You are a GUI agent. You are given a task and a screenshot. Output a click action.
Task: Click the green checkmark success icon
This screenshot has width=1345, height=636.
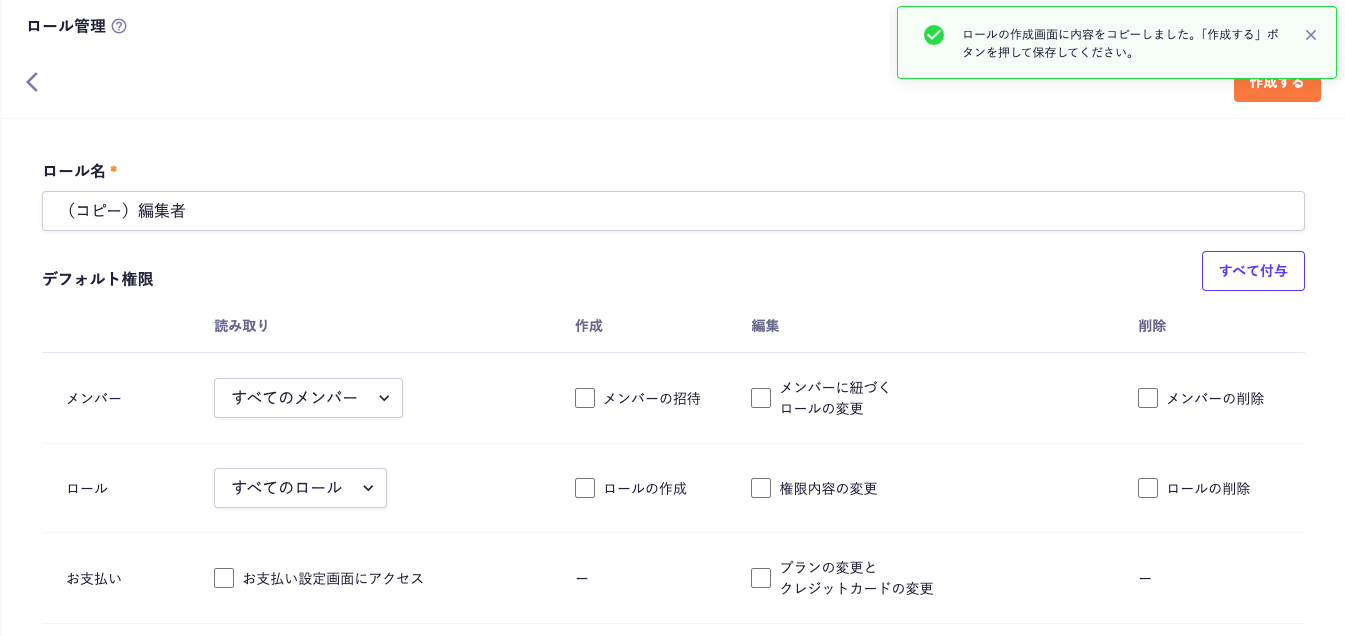click(x=933, y=35)
